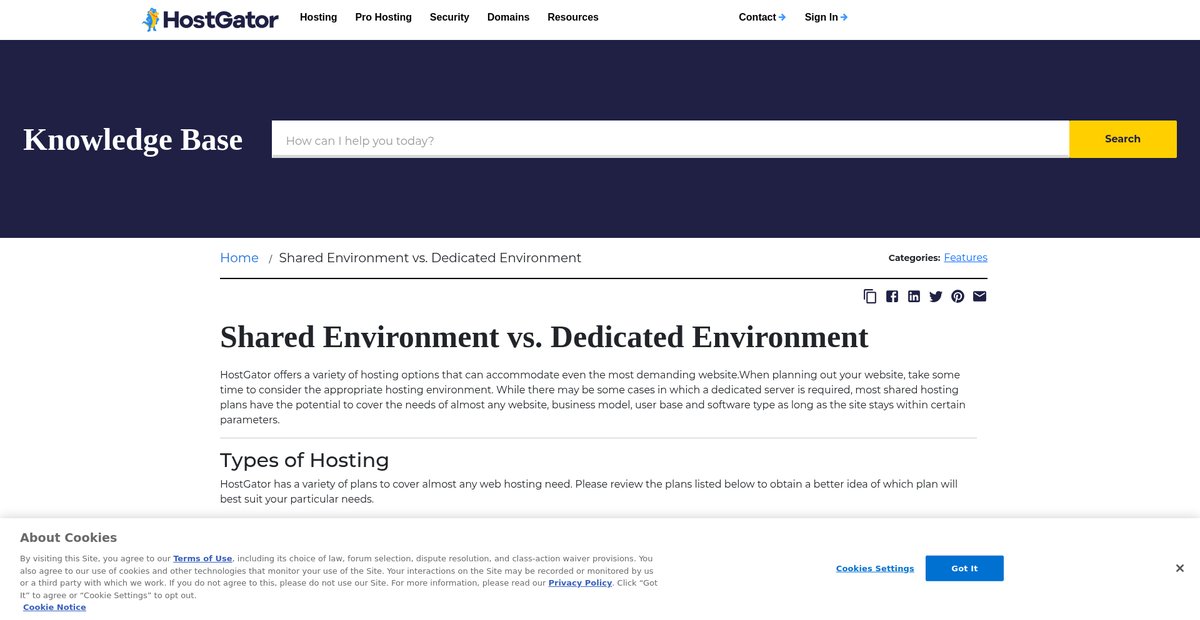This screenshot has width=1200, height=620.
Task: Click the Knowledge Base heading
Action: [x=133, y=139]
